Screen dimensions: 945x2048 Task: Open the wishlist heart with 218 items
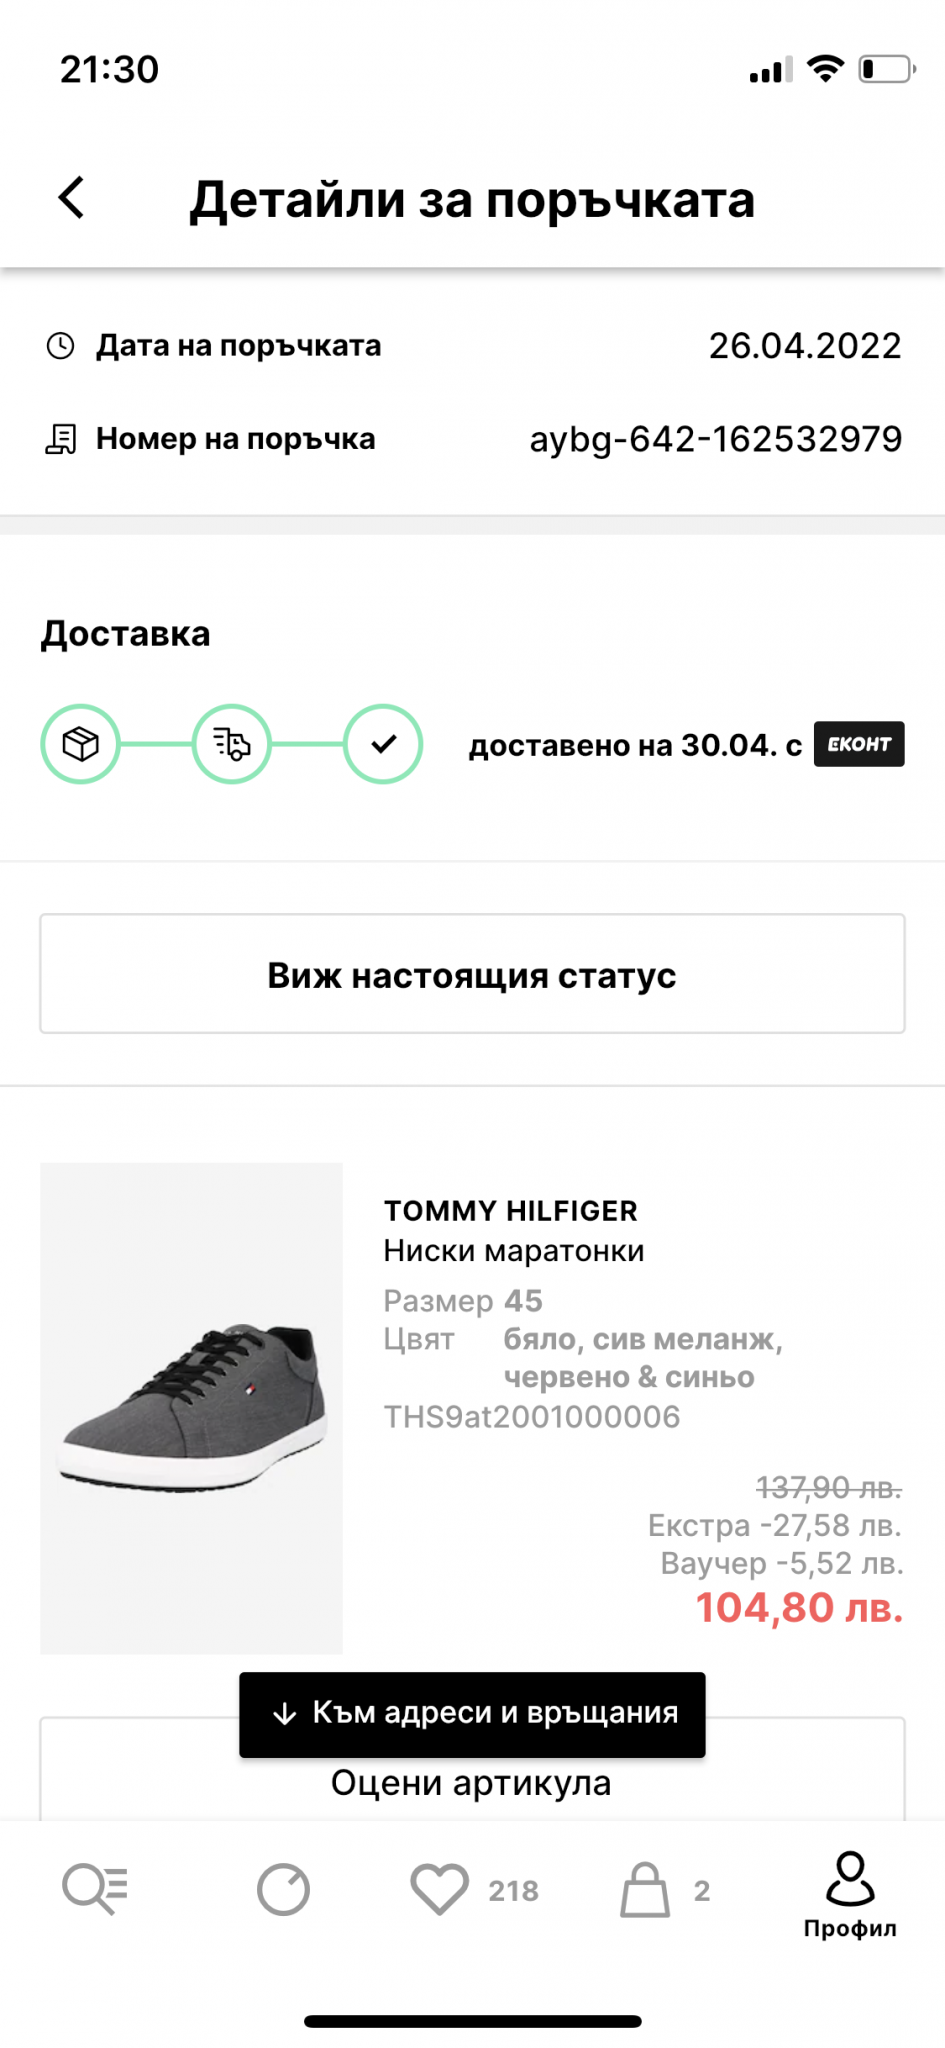[x=440, y=1889]
